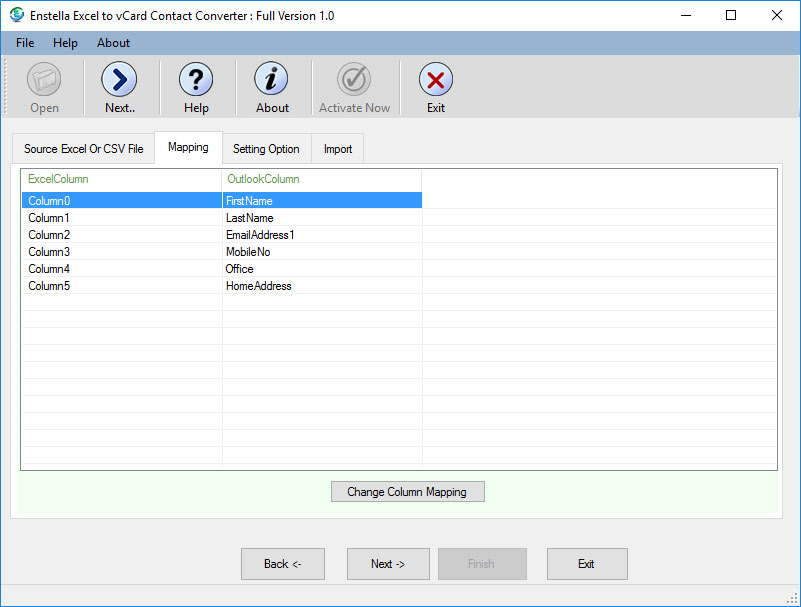The width and height of the screenshot is (801, 607).
Task: Select the Column5 HomeAddress row
Action: point(220,286)
